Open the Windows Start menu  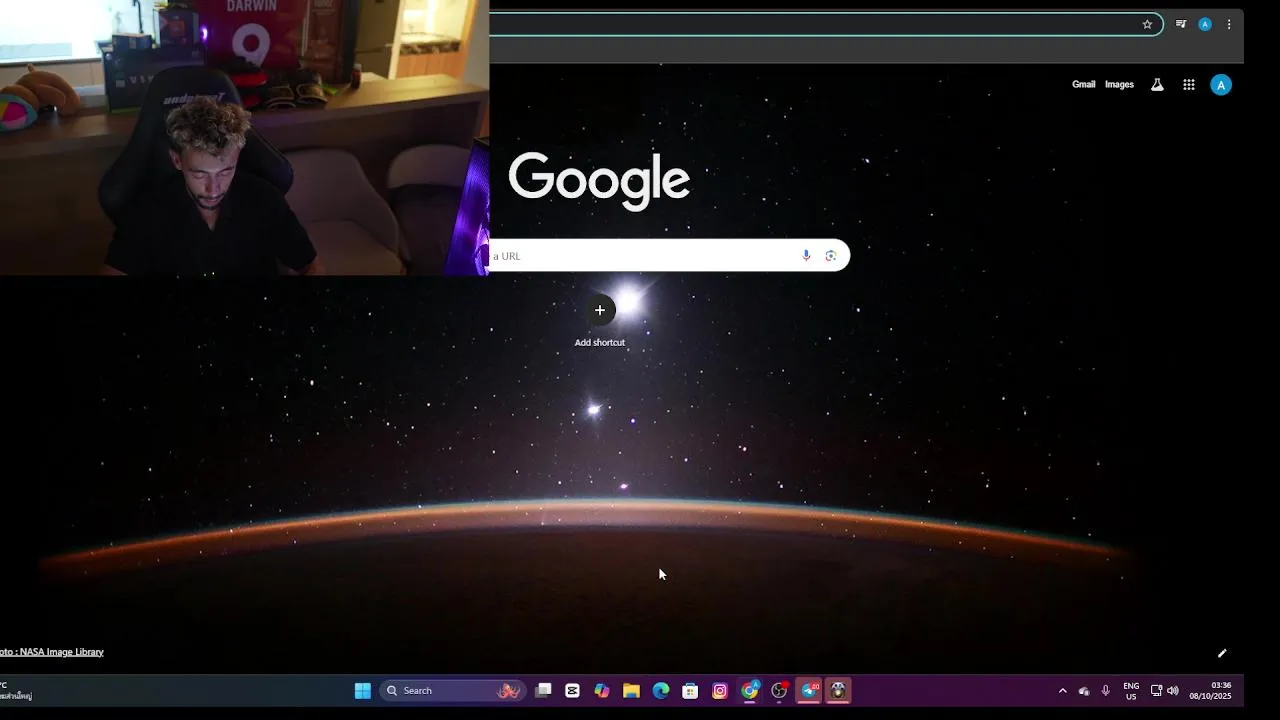[362, 690]
